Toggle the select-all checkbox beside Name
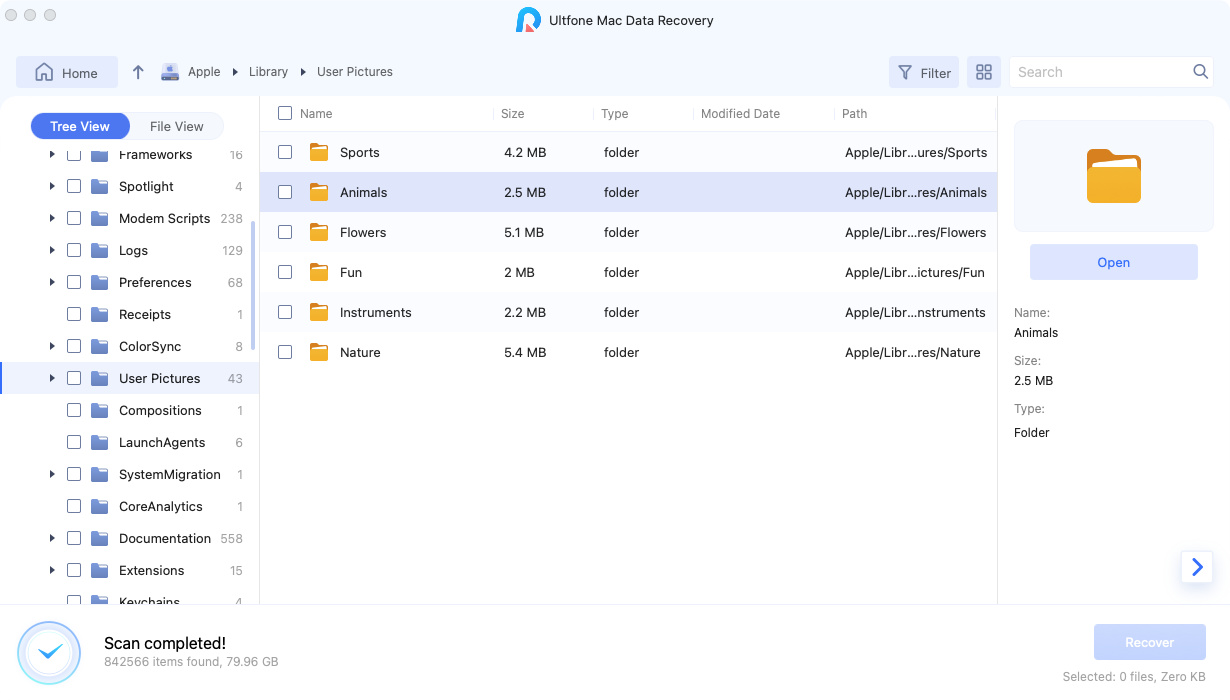The width and height of the screenshot is (1230, 700). 285,113
